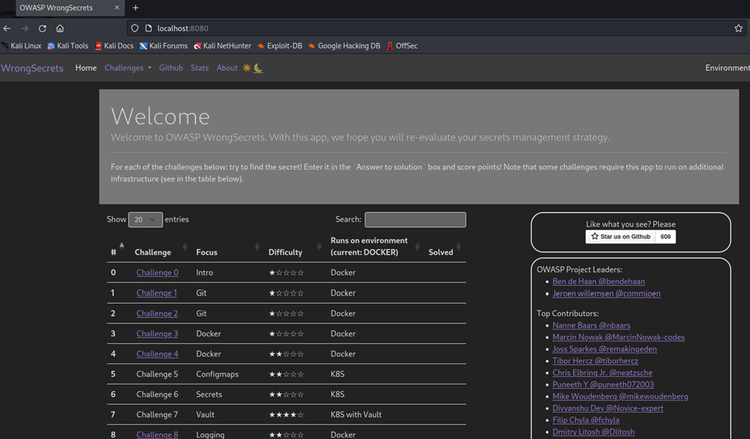
Task: Click the 608 star count badge
Action: tap(666, 237)
